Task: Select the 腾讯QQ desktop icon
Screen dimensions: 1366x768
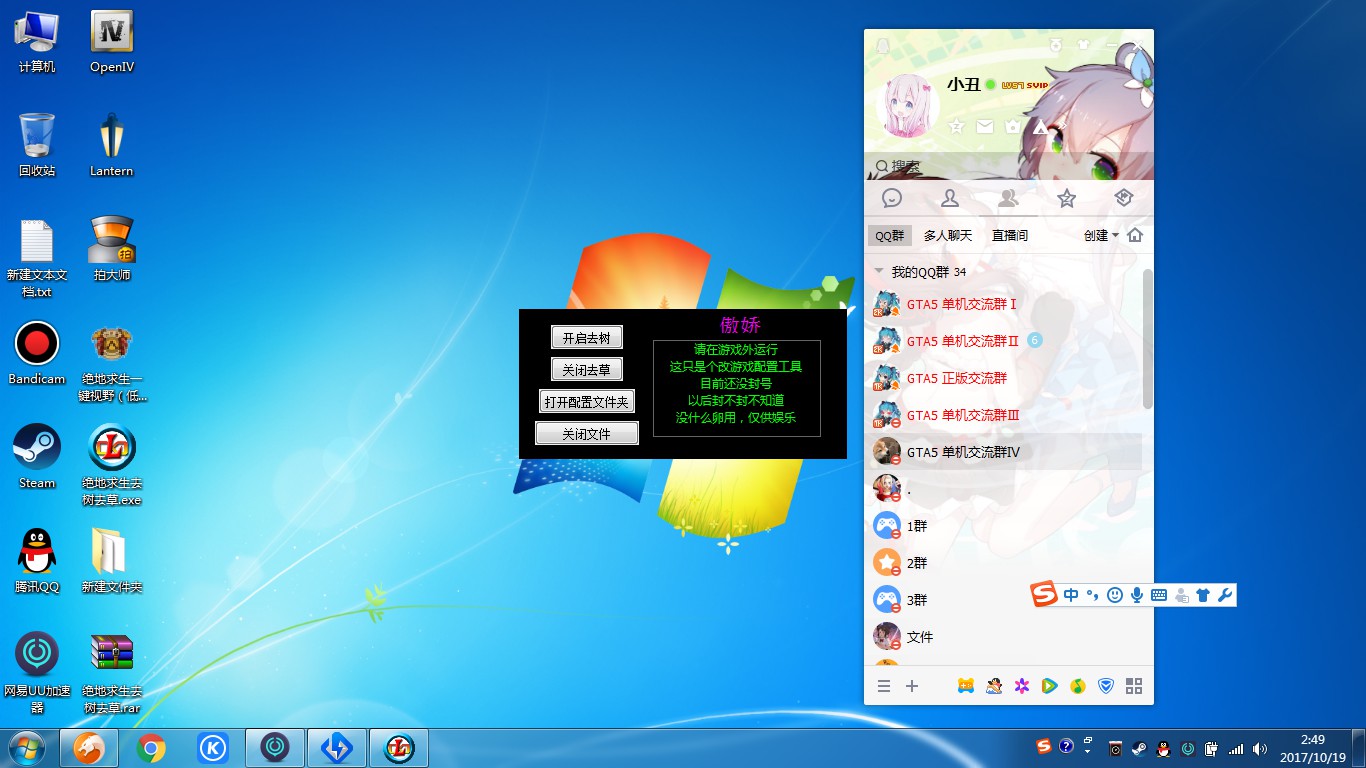Action: pos(37,561)
